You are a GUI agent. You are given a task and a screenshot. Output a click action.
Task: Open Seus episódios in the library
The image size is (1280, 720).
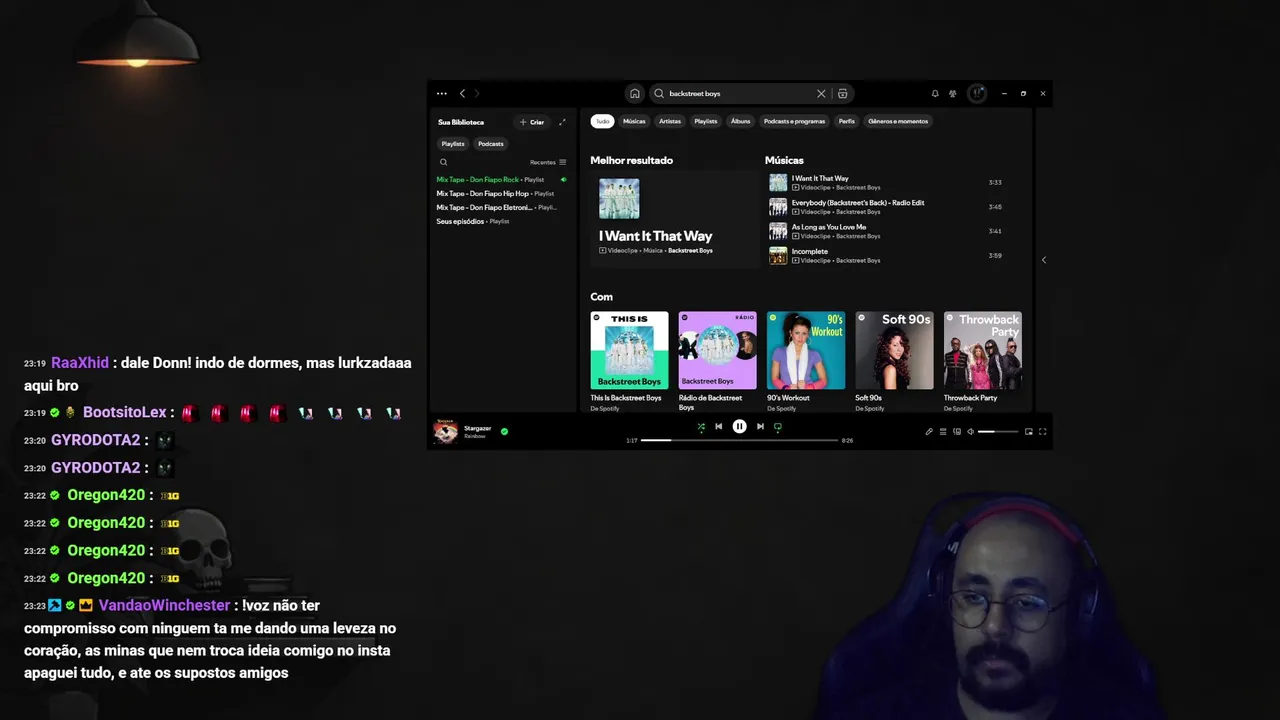click(x=501, y=222)
